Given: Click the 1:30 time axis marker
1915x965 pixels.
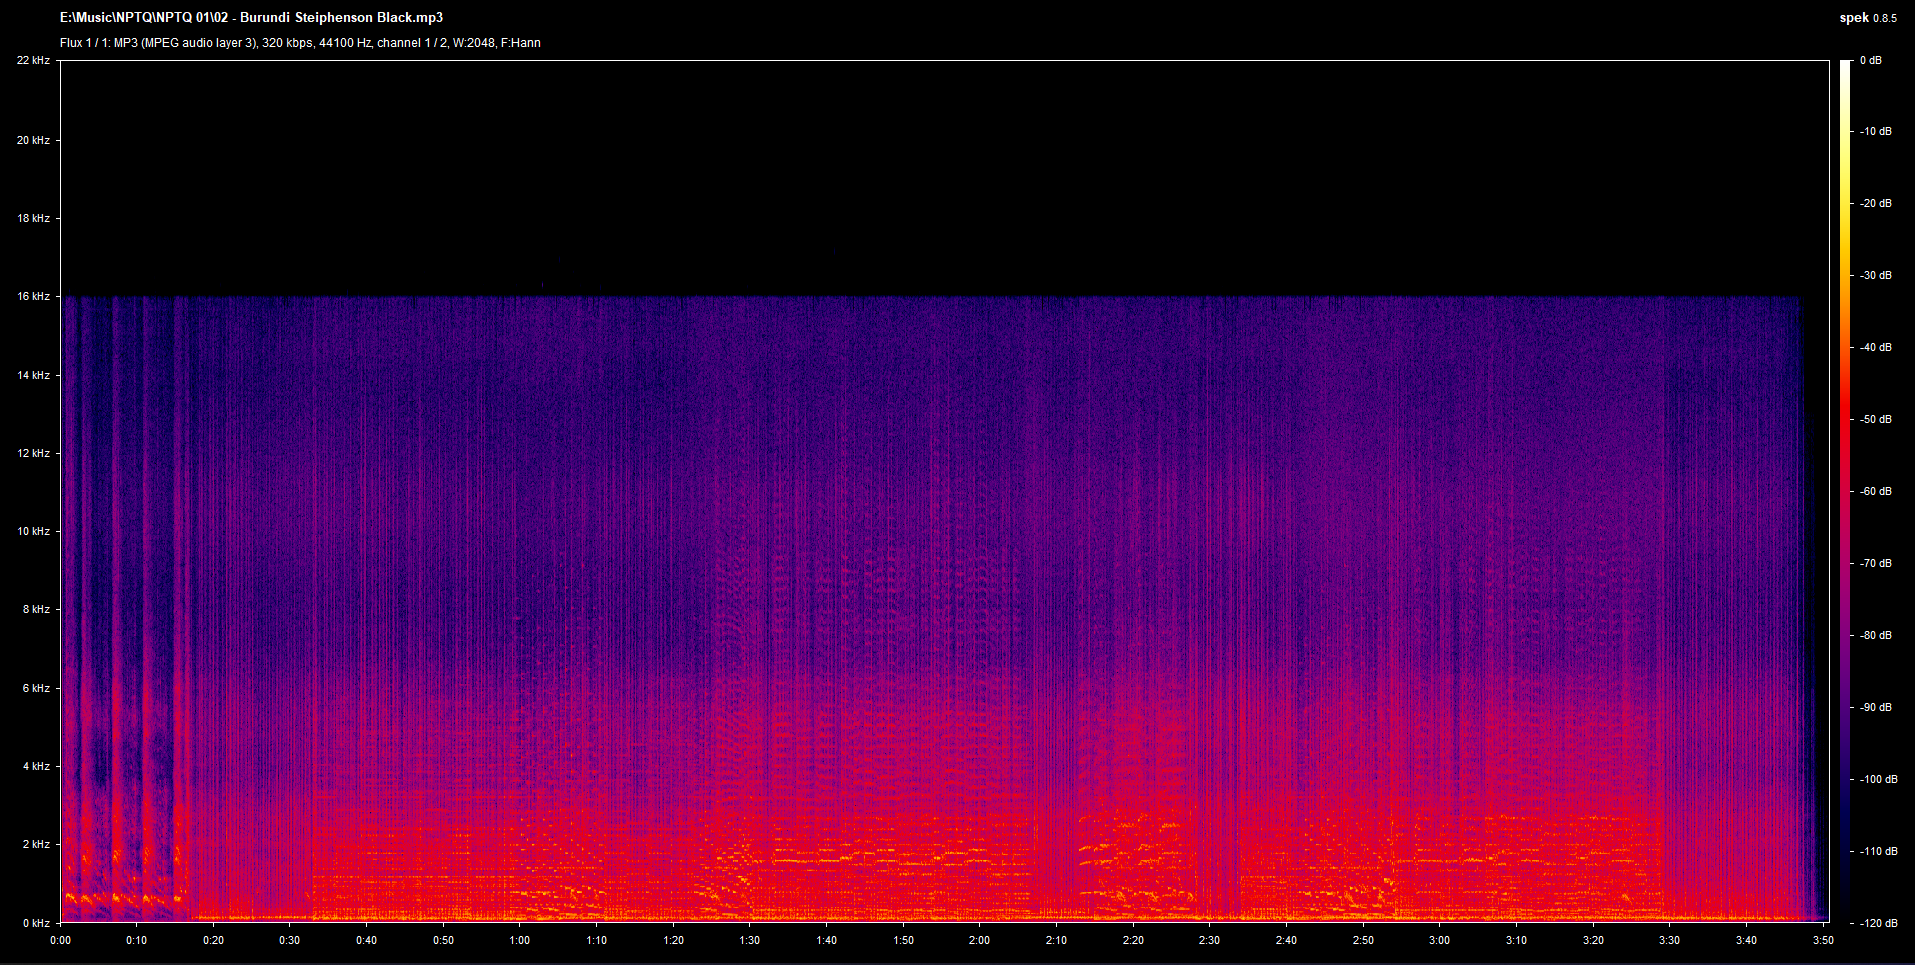Looking at the screenshot, I should [x=750, y=940].
